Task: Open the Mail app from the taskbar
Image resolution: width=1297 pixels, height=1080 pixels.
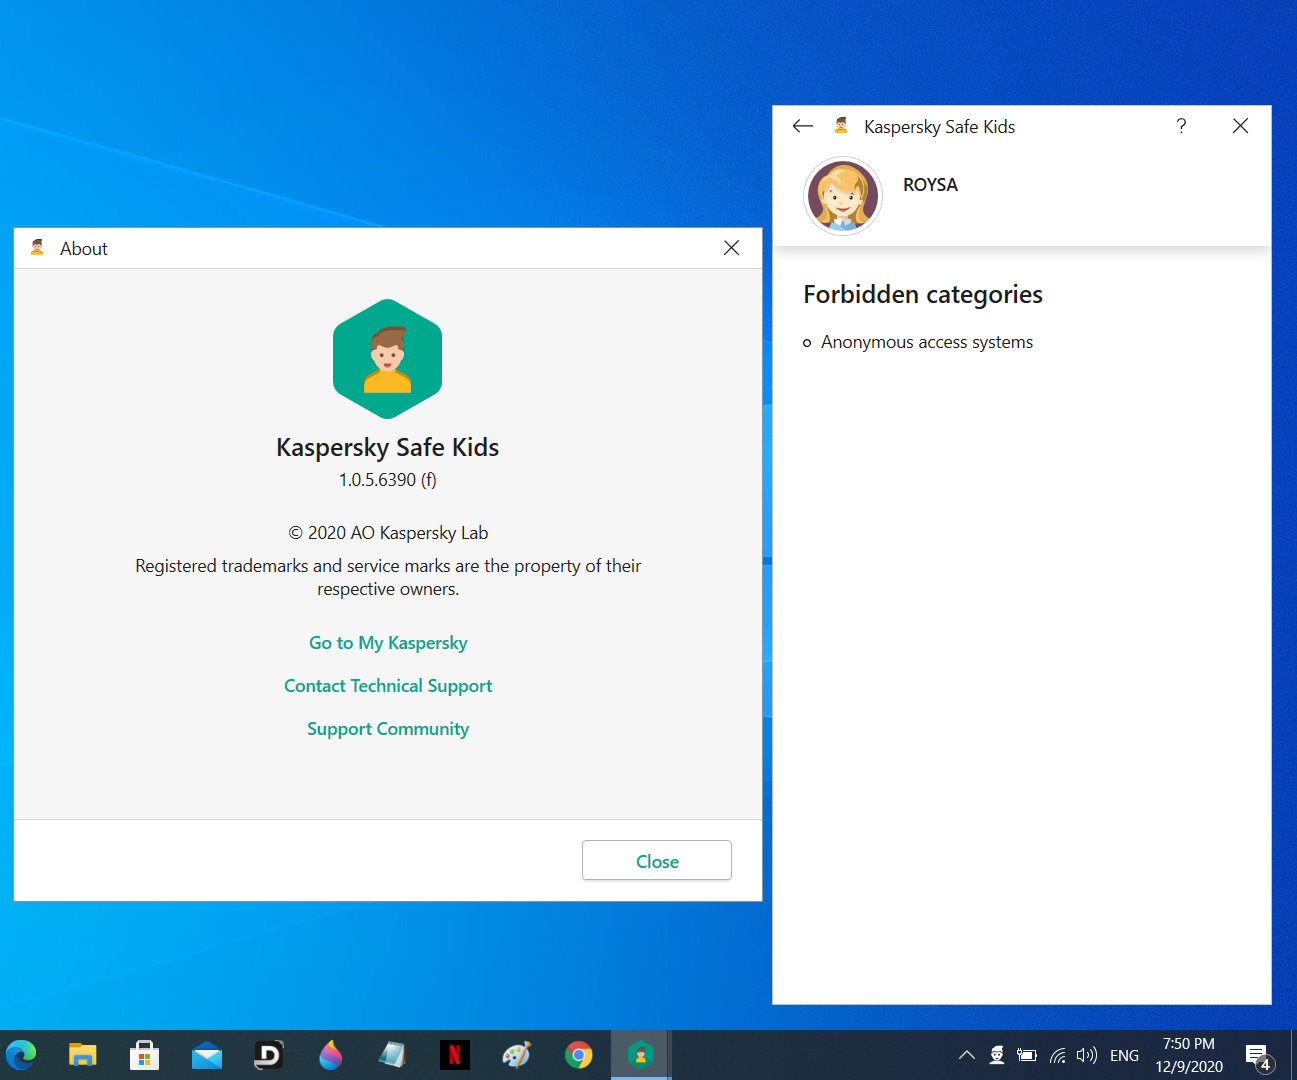Action: [207, 1055]
